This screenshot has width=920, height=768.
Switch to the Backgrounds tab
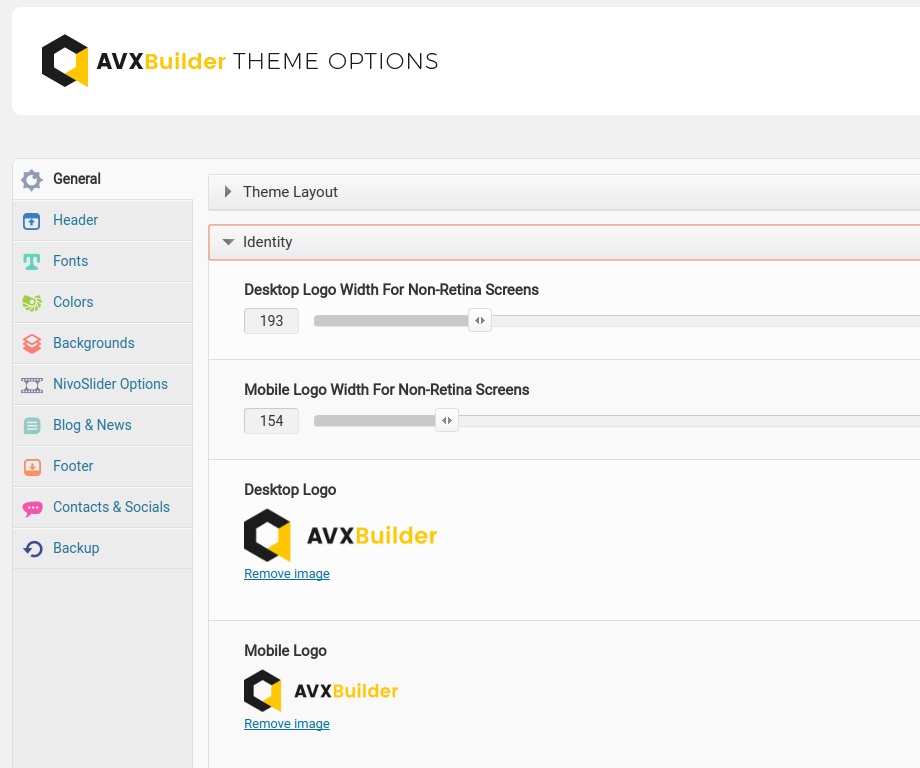93,343
